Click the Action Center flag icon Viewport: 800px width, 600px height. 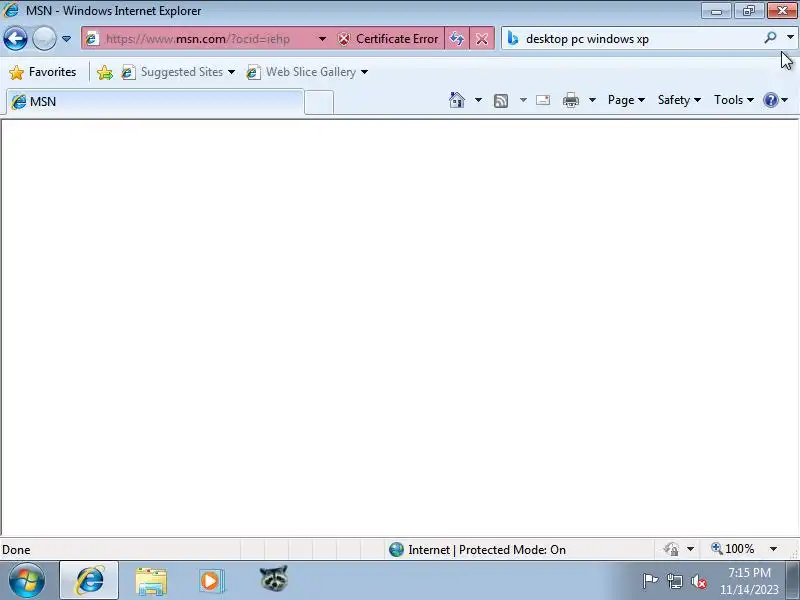[650, 581]
